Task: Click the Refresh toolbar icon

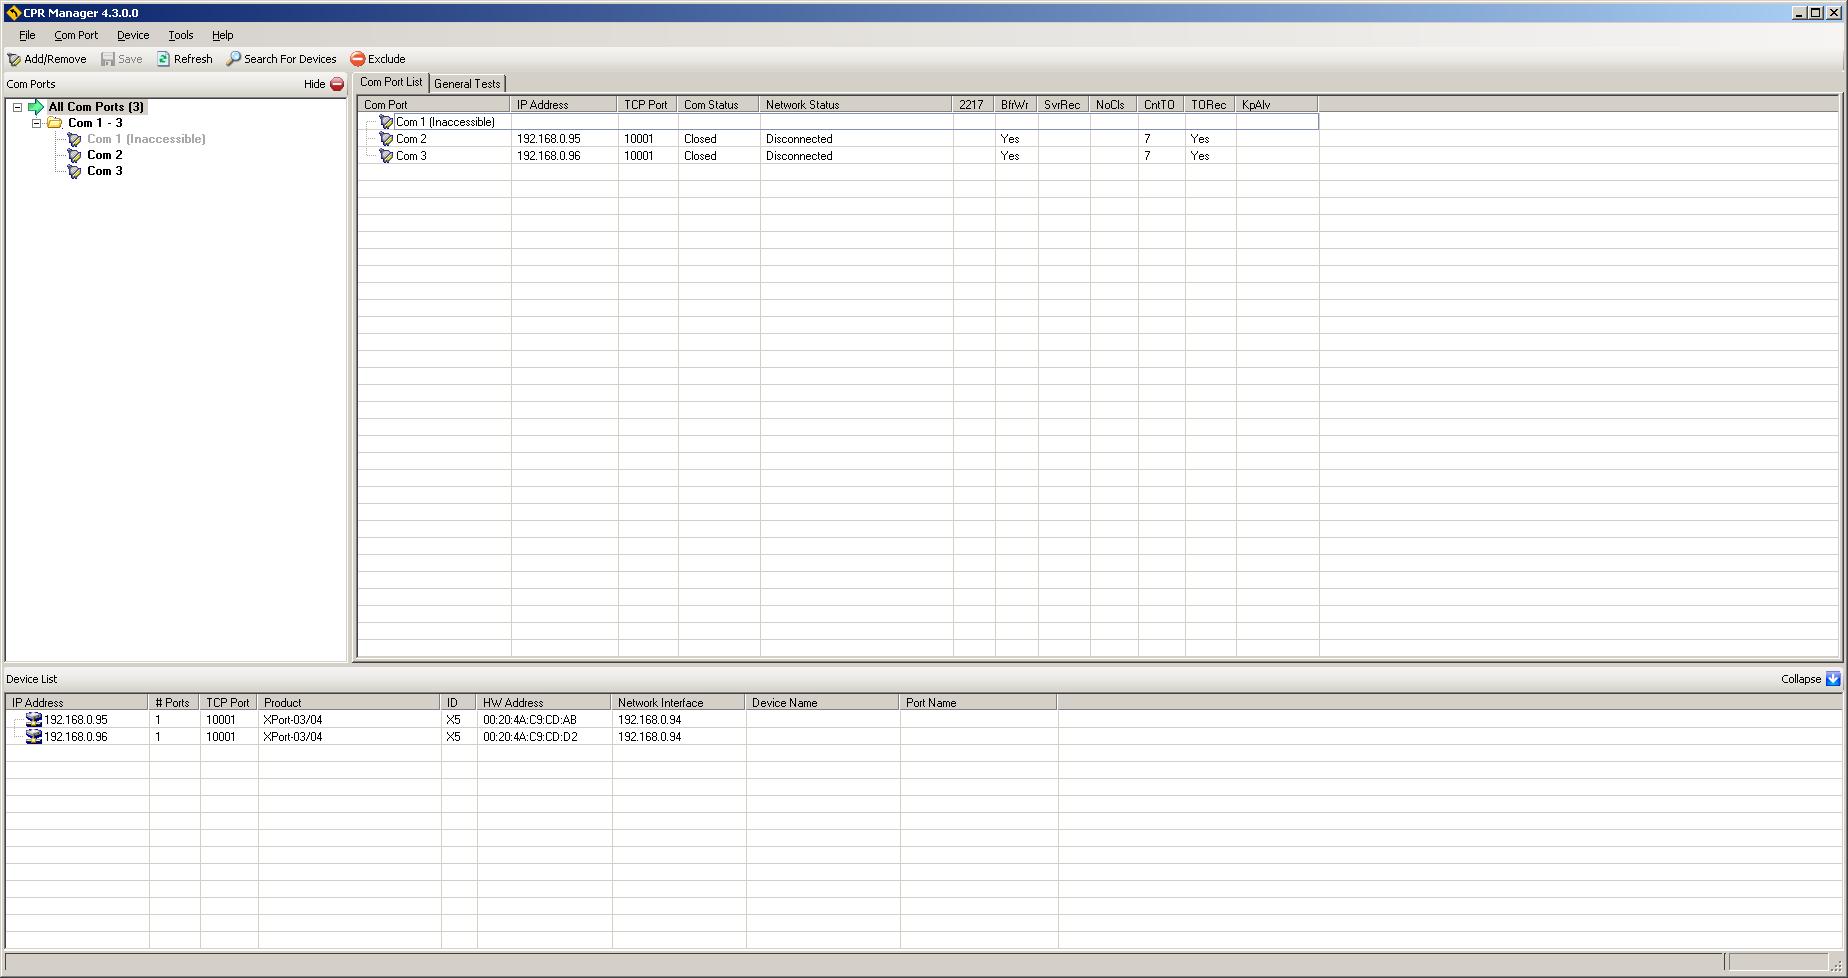Action: (163, 59)
